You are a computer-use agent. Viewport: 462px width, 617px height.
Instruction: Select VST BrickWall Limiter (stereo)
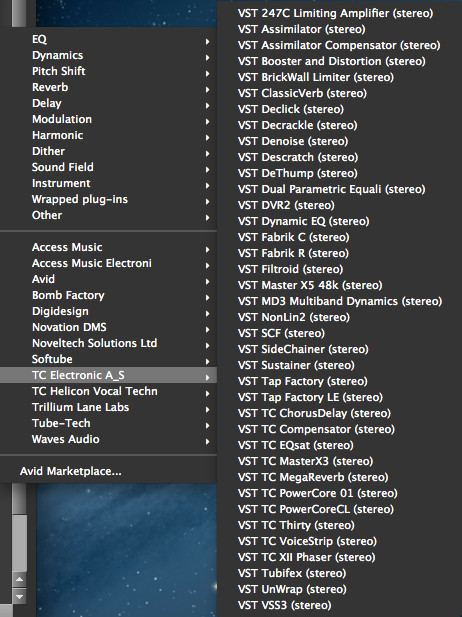[x=316, y=77]
